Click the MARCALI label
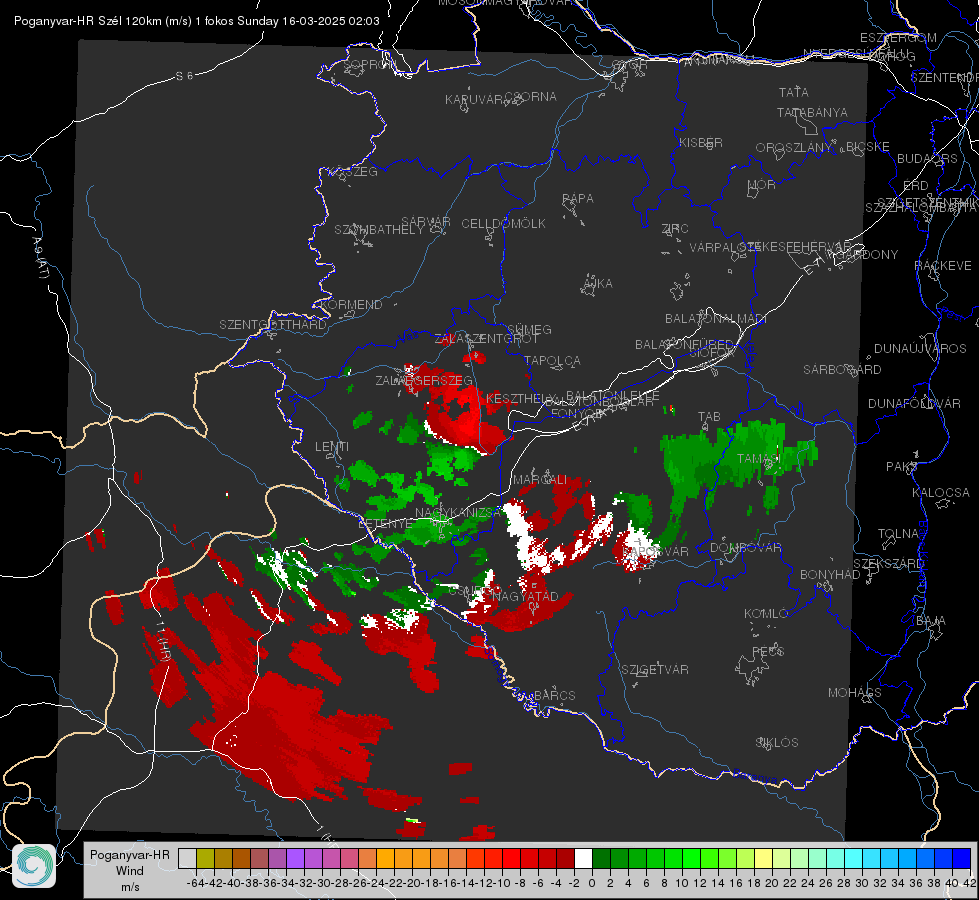This screenshot has height=900, width=979. pyautogui.click(x=540, y=480)
